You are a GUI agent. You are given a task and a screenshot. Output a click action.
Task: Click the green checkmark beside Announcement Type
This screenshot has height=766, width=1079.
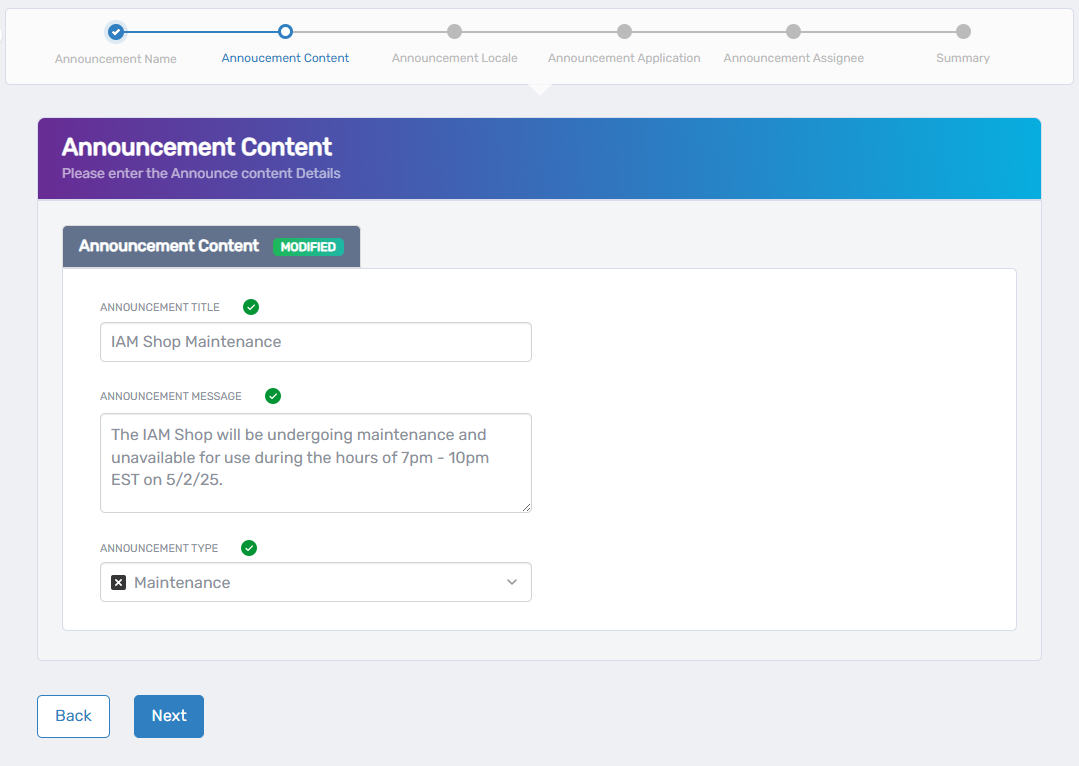(x=249, y=548)
